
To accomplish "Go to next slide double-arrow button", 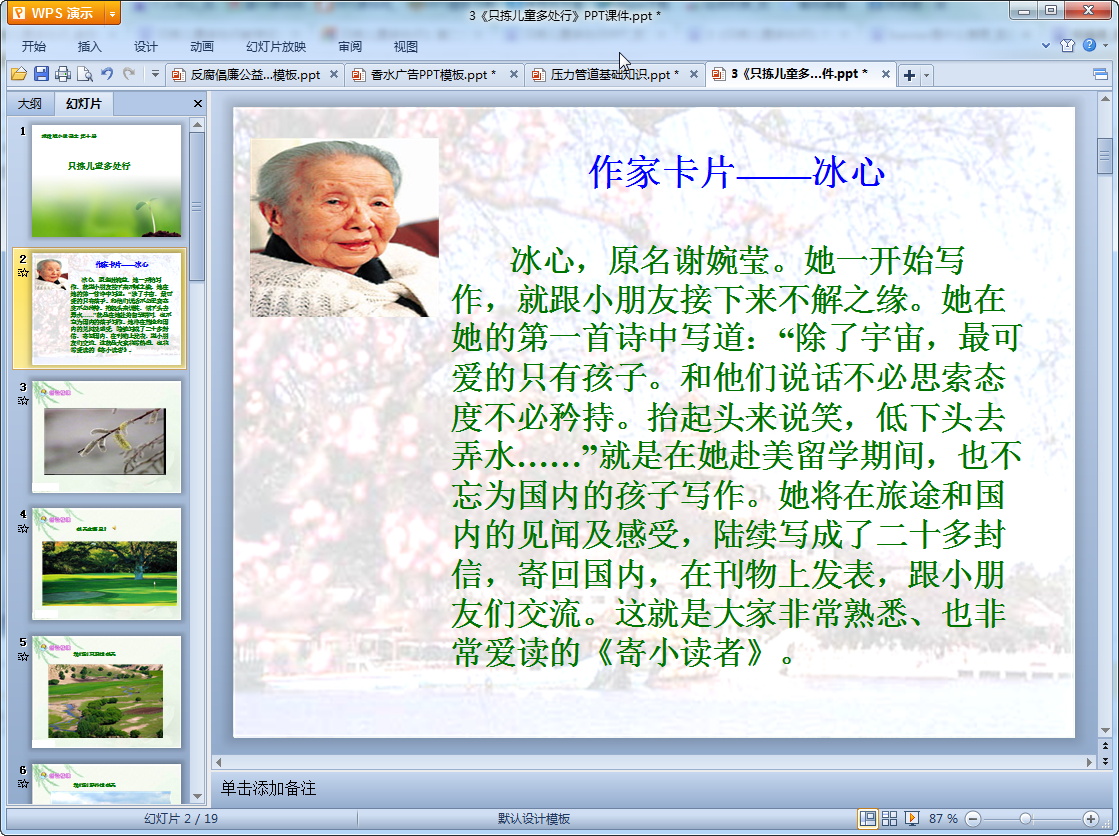I will [x=1105, y=761].
